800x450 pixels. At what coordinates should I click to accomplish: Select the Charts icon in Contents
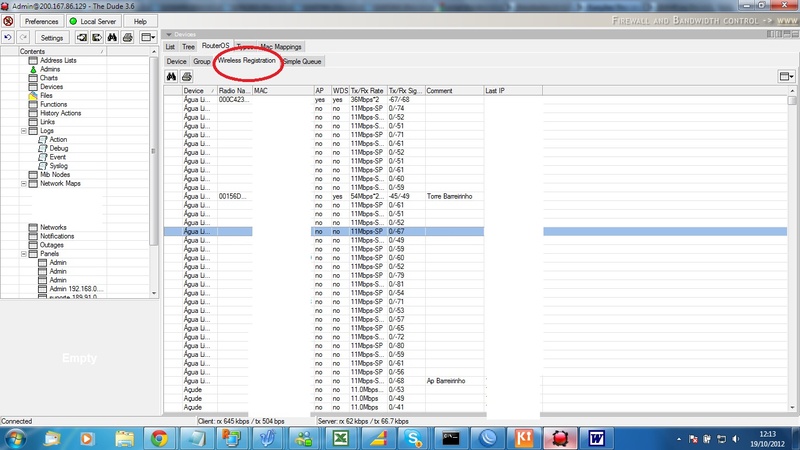tap(33, 78)
